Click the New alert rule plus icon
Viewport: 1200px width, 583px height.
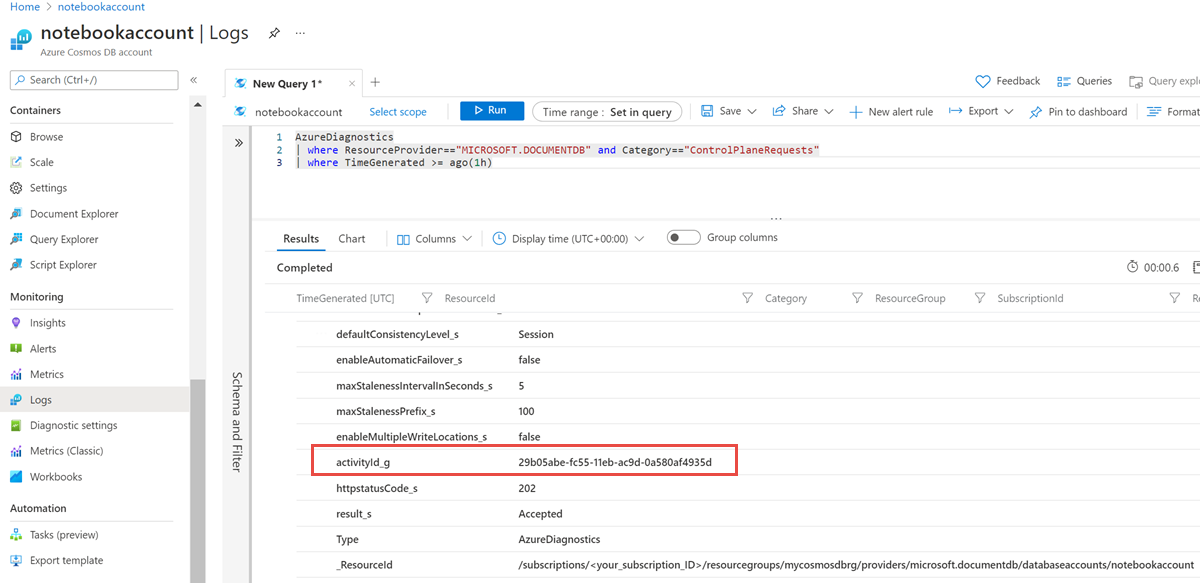click(856, 112)
